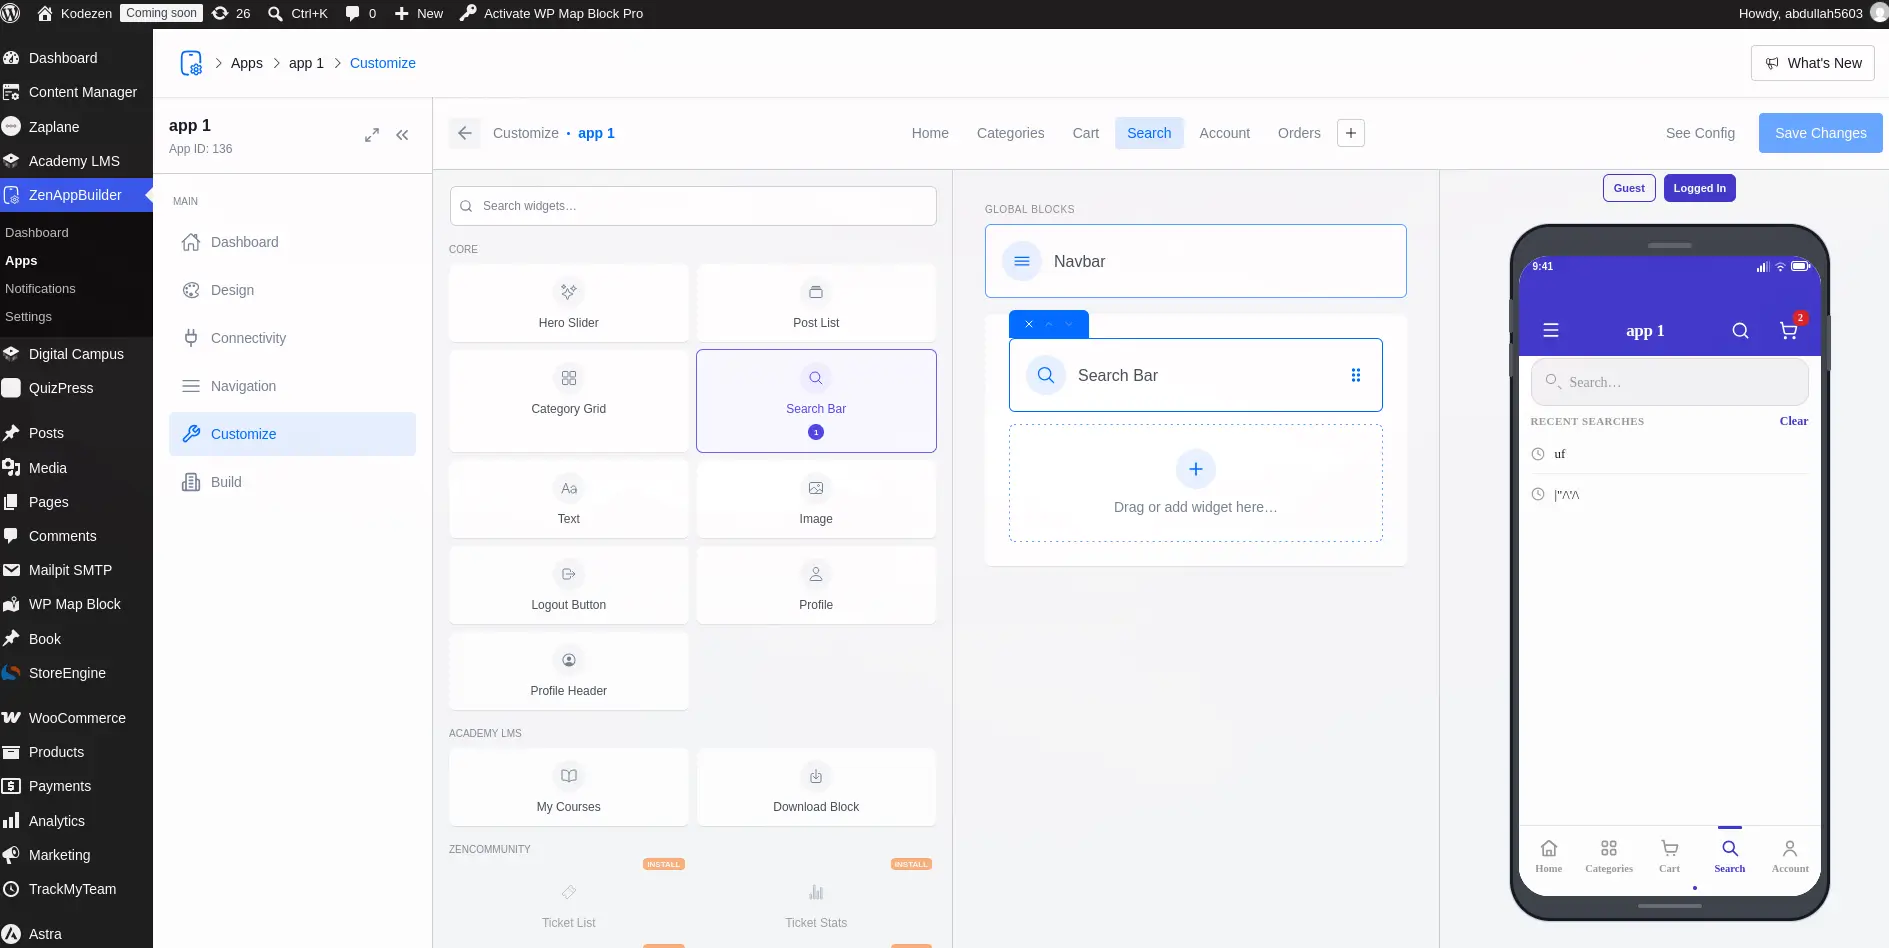Open Navigation in the app sidebar
Viewport: 1889px width, 948px height.
(x=292, y=386)
